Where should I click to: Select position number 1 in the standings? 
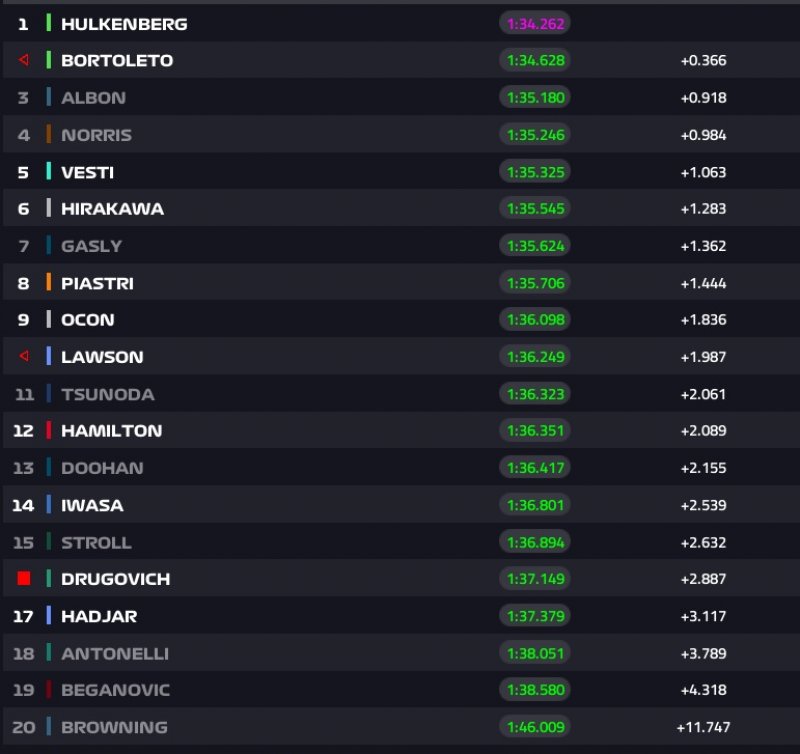pyautogui.click(x=23, y=24)
